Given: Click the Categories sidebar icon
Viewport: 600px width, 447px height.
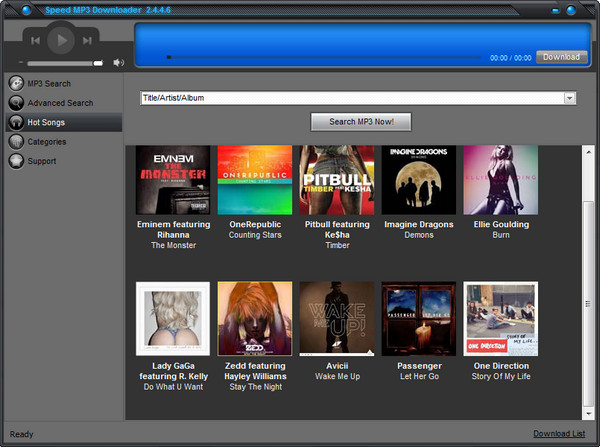Looking at the screenshot, I should pos(16,141).
